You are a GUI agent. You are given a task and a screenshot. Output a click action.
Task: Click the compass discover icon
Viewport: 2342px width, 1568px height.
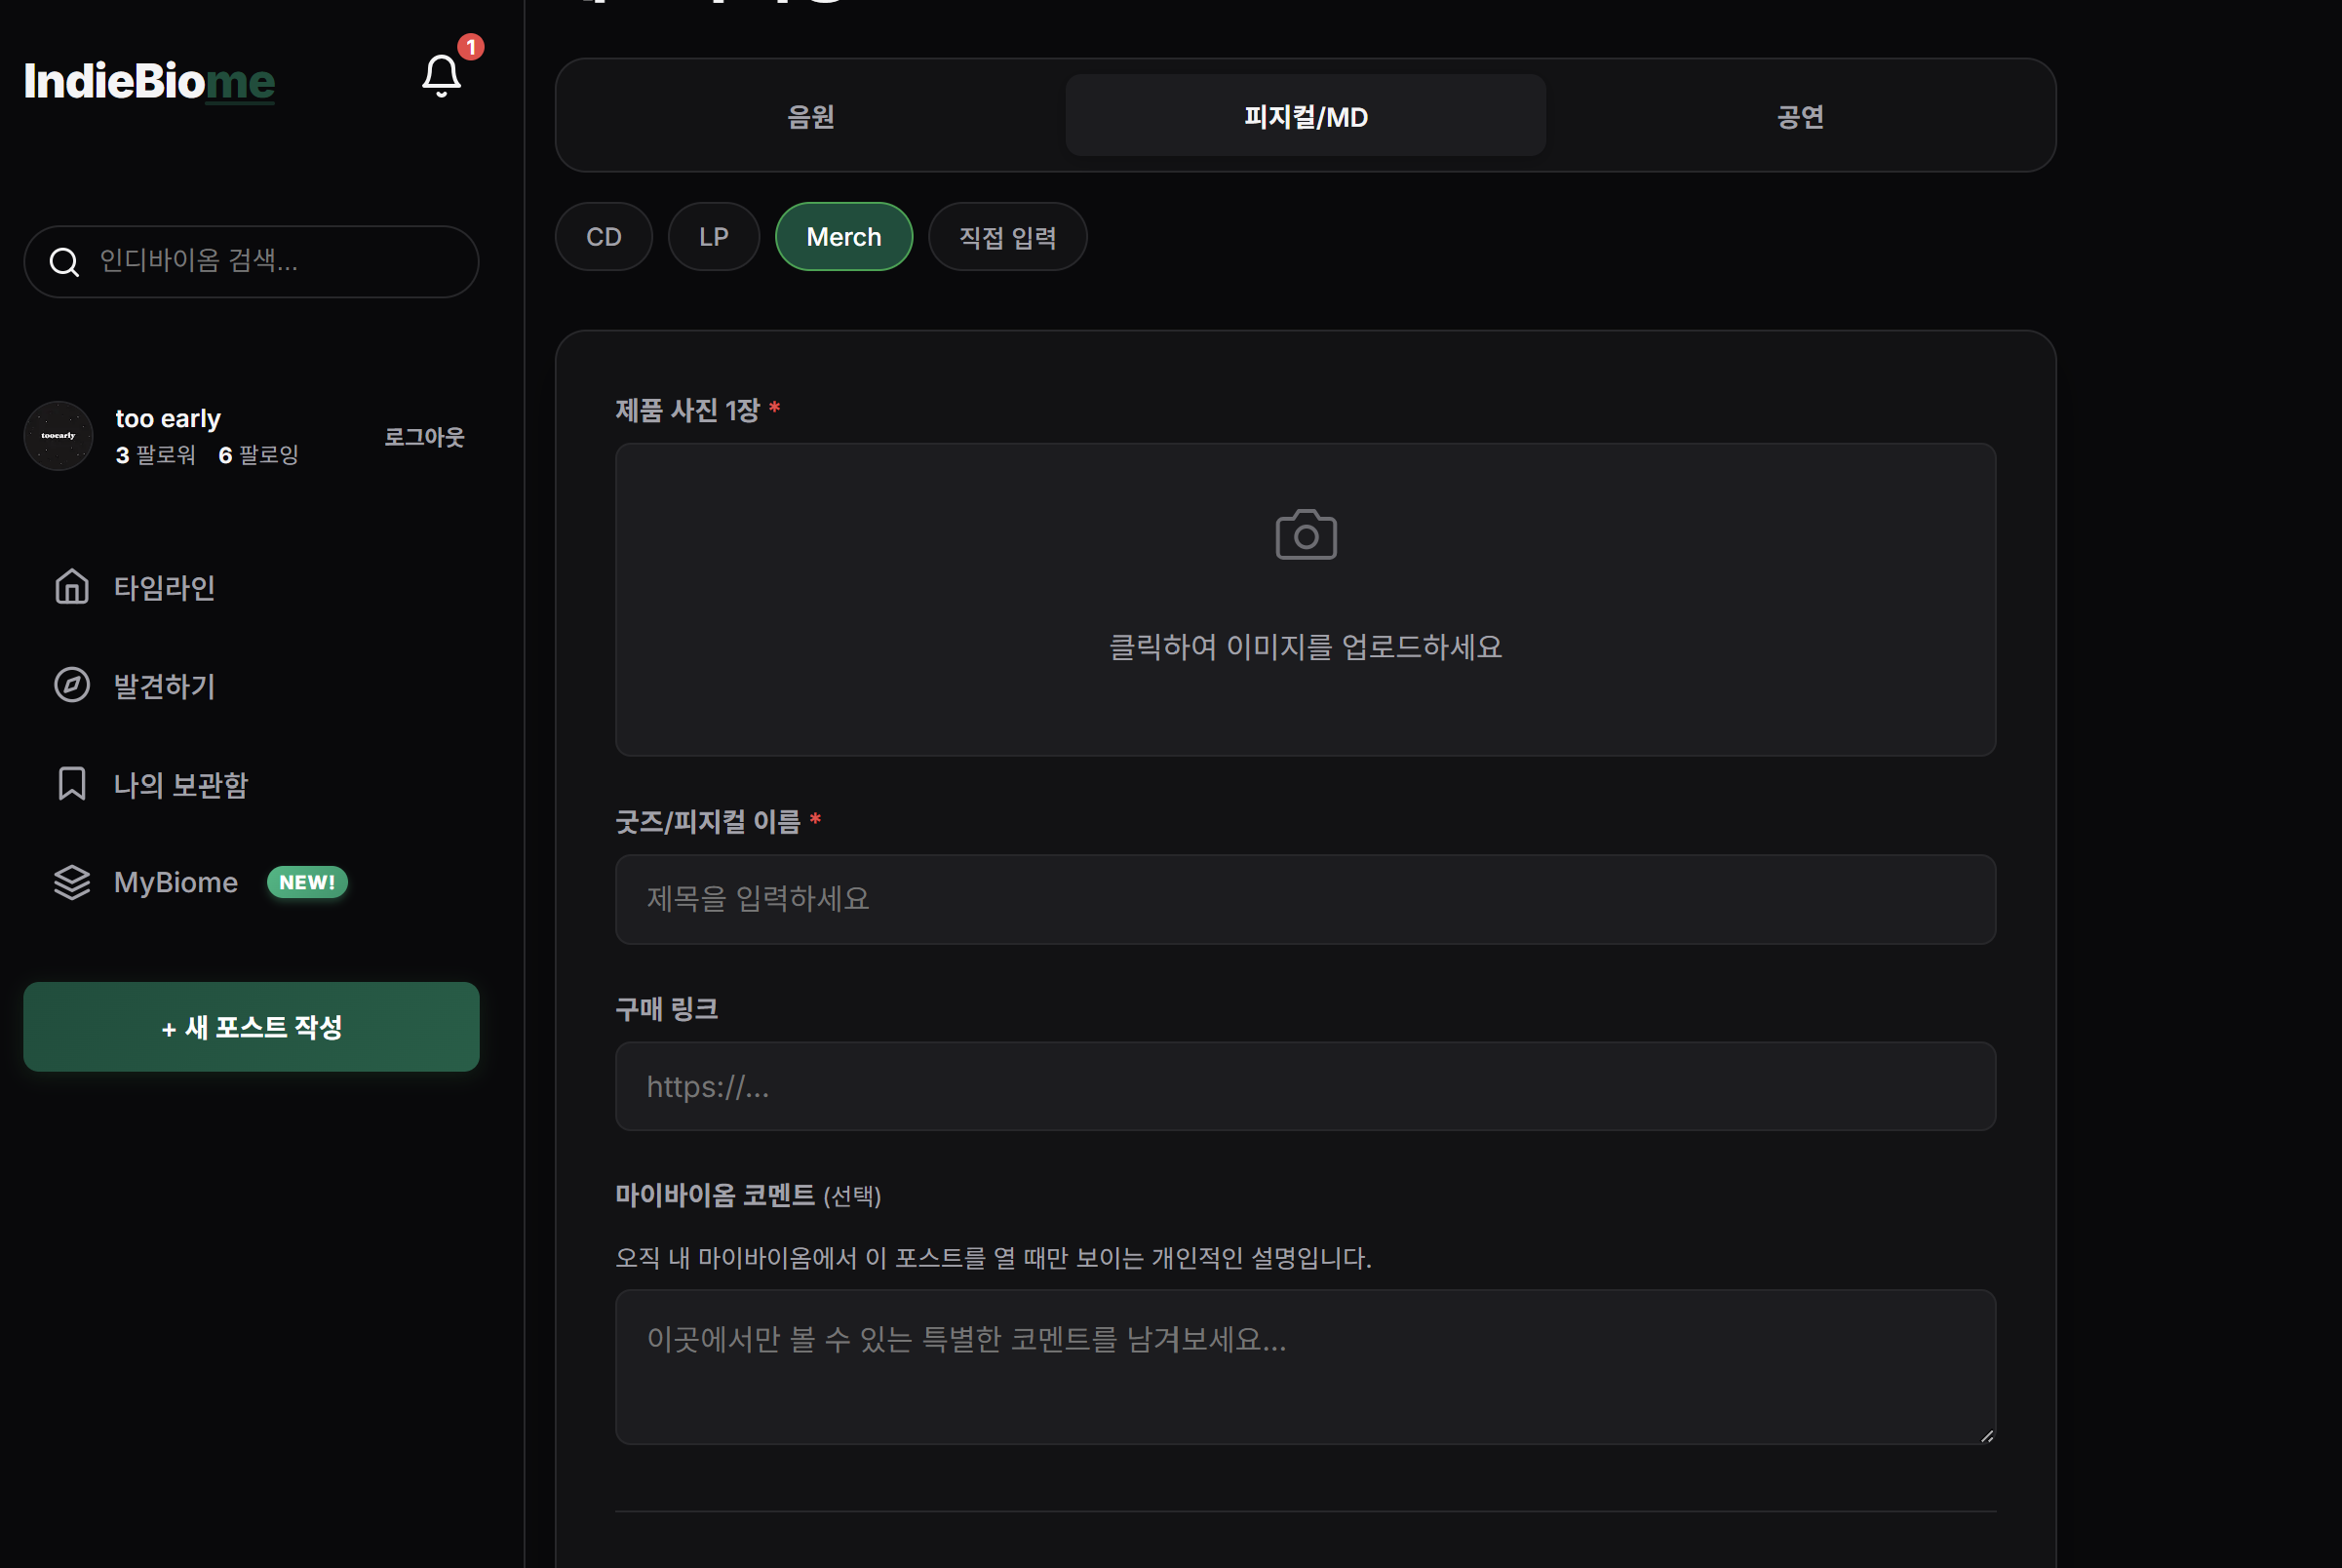(72, 685)
